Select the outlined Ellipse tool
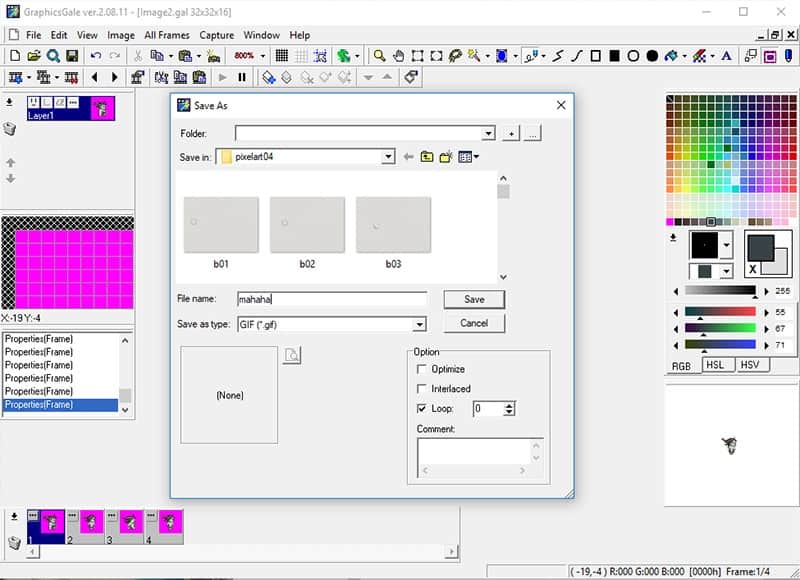Image resolution: width=800 pixels, height=580 pixels. click(633, 56)
